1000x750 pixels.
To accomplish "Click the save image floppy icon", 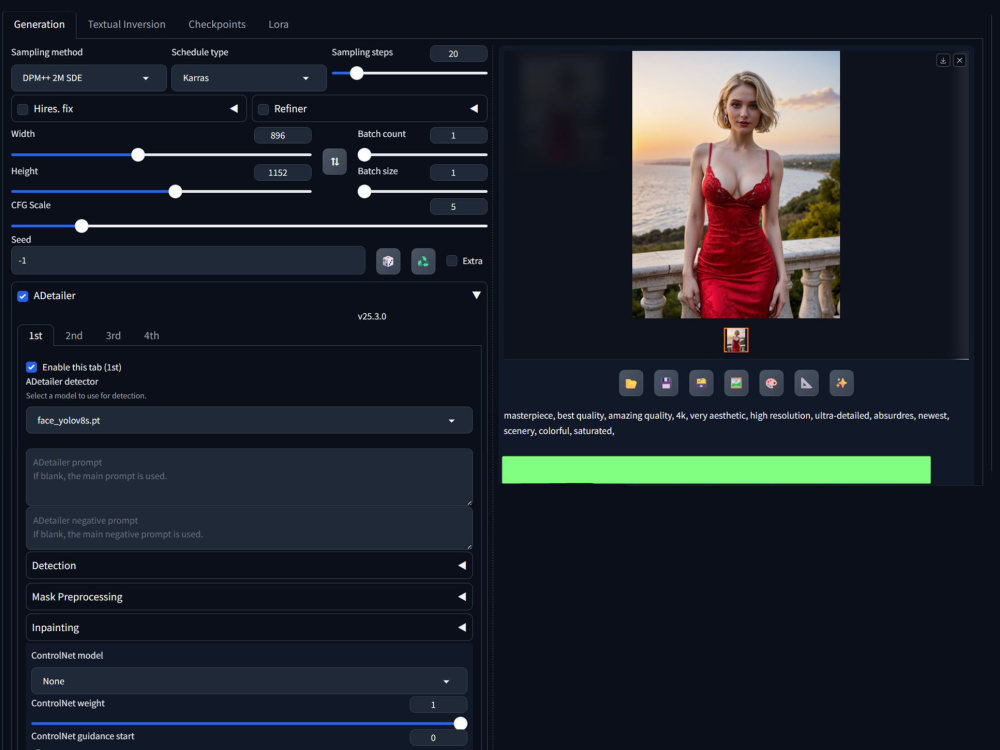I will [x=666, y=383].
